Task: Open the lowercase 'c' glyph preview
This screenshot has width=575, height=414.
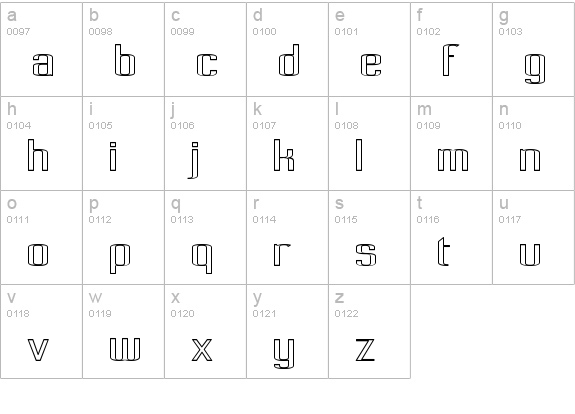Action: 205,50
